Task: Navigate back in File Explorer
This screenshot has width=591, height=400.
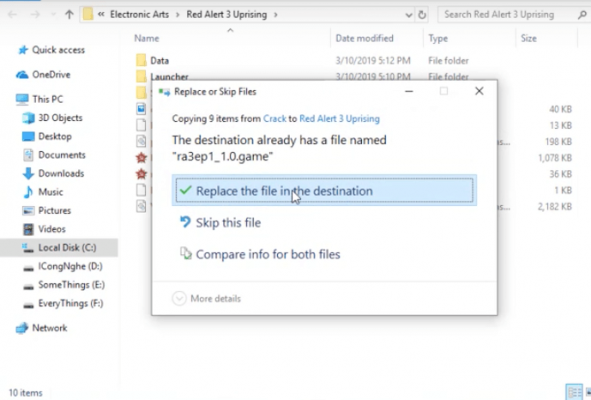Action: tap(12, 15)
